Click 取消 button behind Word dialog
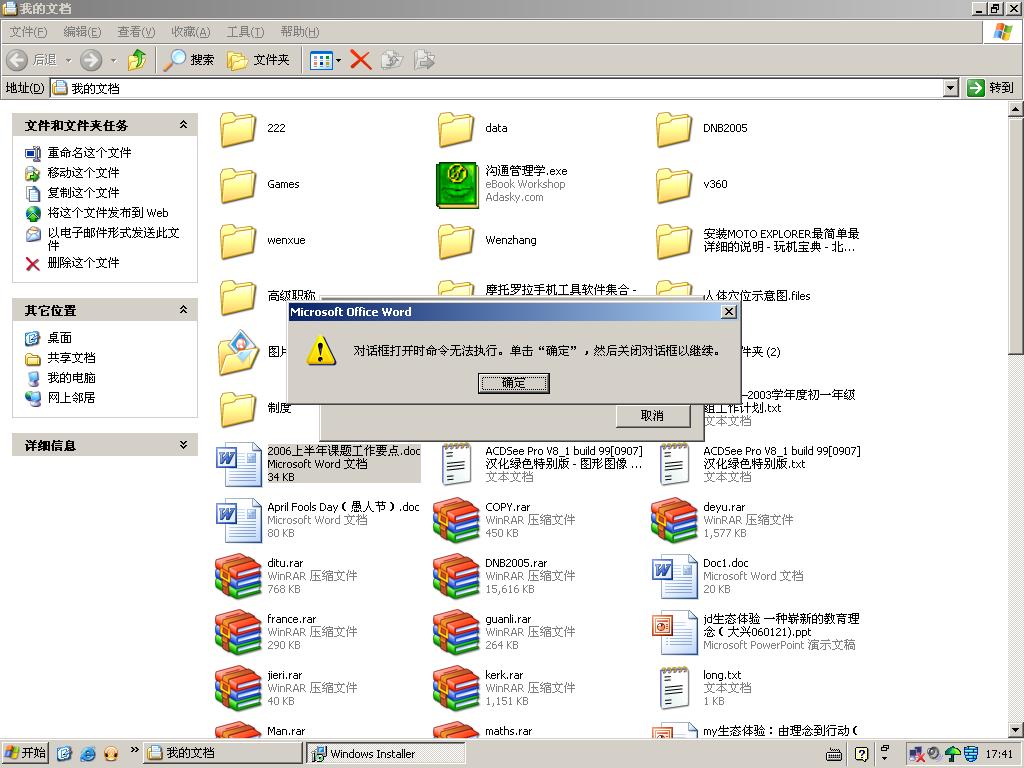Image resolution: width=1024 pixels, height=768 pixels. pos(652,415)
